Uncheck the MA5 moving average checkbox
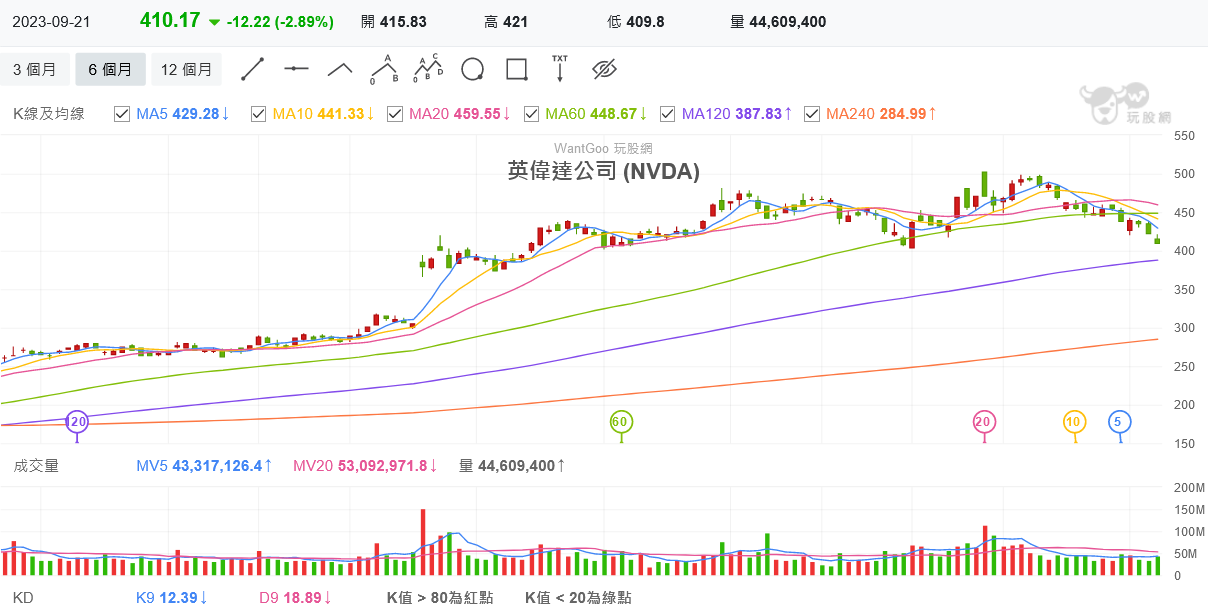The height and width of the screenshot is (608, 1208). tap(122, 114)
